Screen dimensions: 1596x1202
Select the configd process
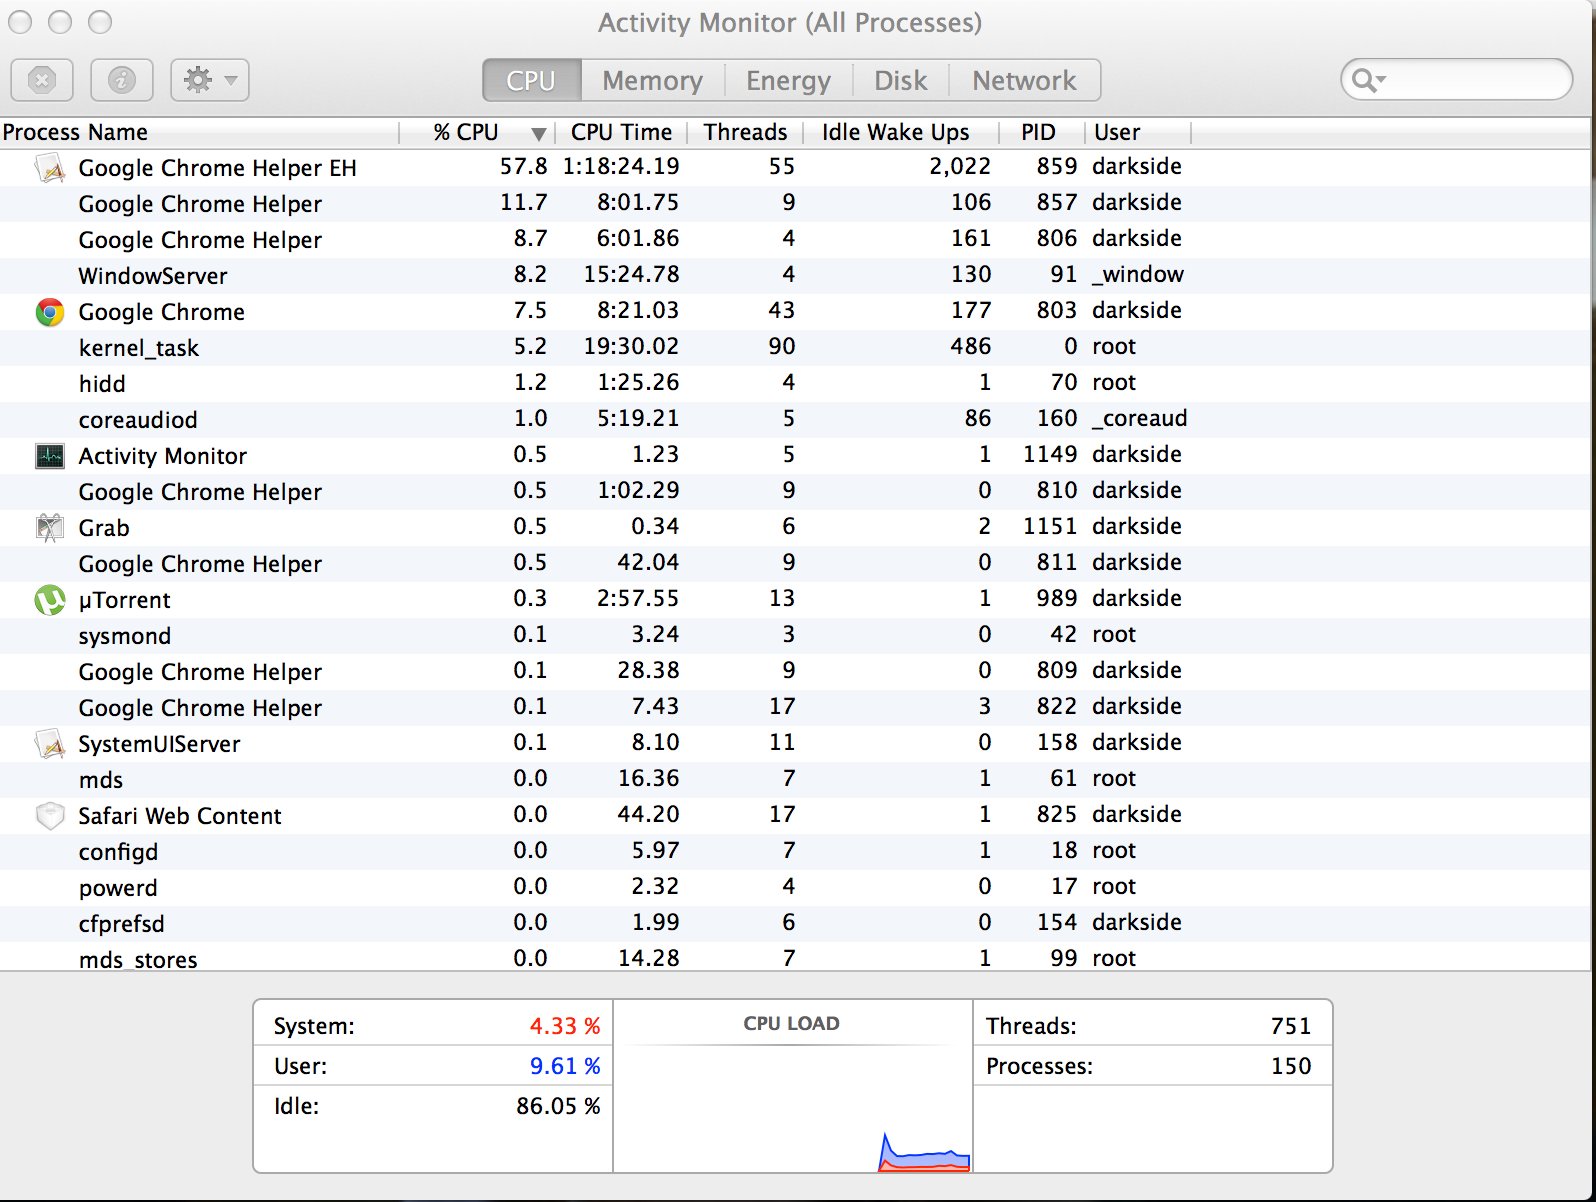tap(795, 852)
